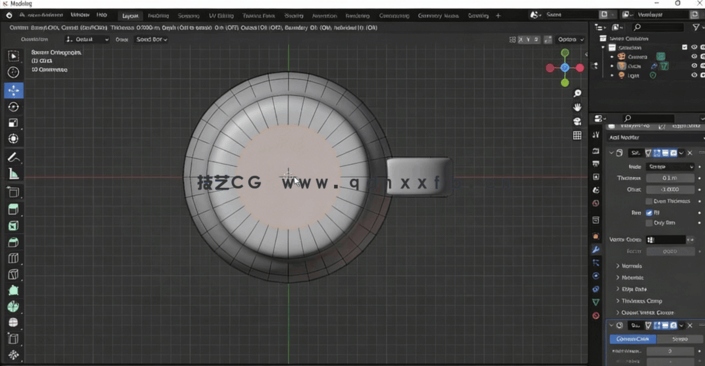Open the Help menu
The height and width of the screenshot is (366, 705).
[x=102, y=15]
